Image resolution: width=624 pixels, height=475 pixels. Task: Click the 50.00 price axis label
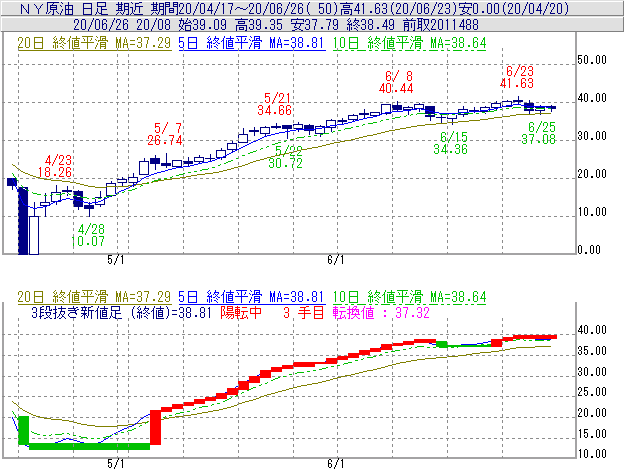(592, 60)
